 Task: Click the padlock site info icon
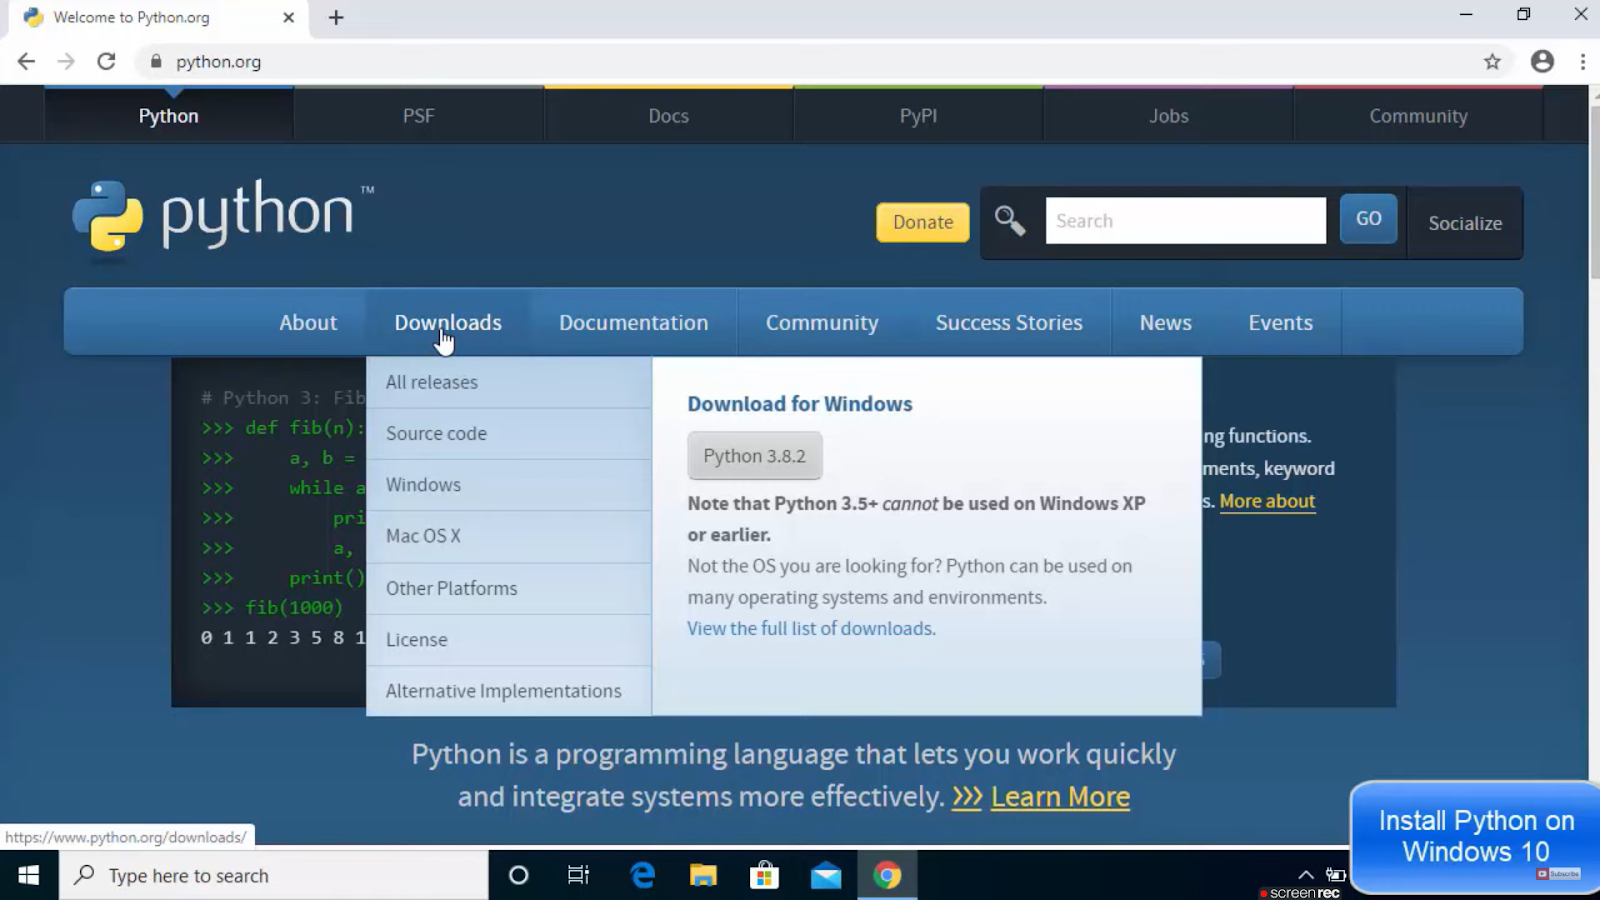point(156,61)
